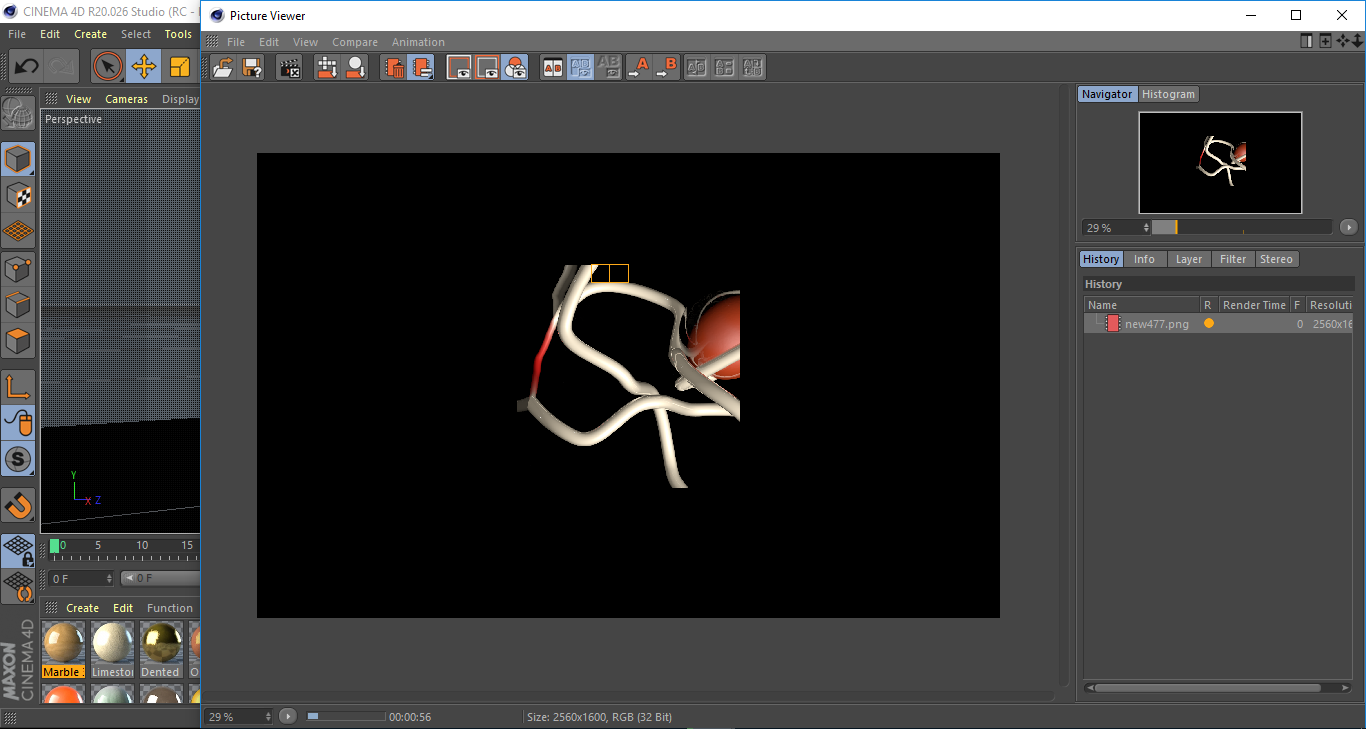Click orange render dot for new477.png
Viewport: 1366px width, 729px height.
(1209, 323)
